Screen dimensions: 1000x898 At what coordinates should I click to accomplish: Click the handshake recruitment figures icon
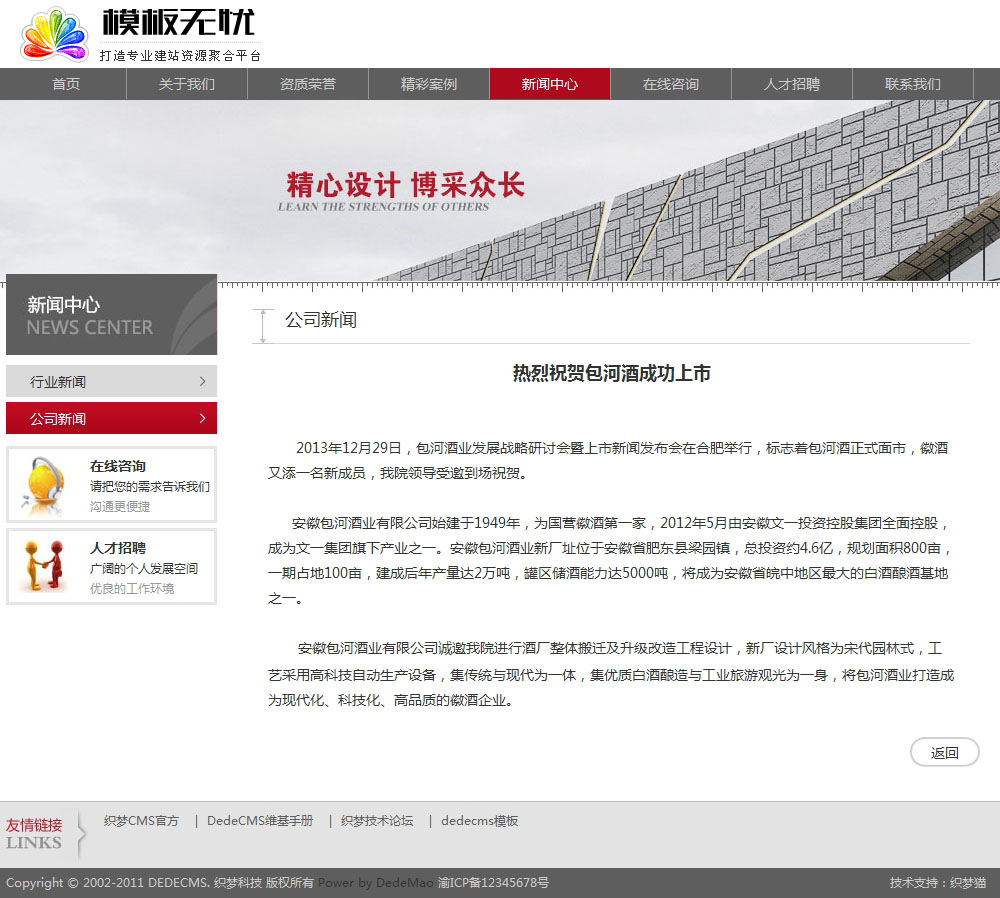point(45,567)
